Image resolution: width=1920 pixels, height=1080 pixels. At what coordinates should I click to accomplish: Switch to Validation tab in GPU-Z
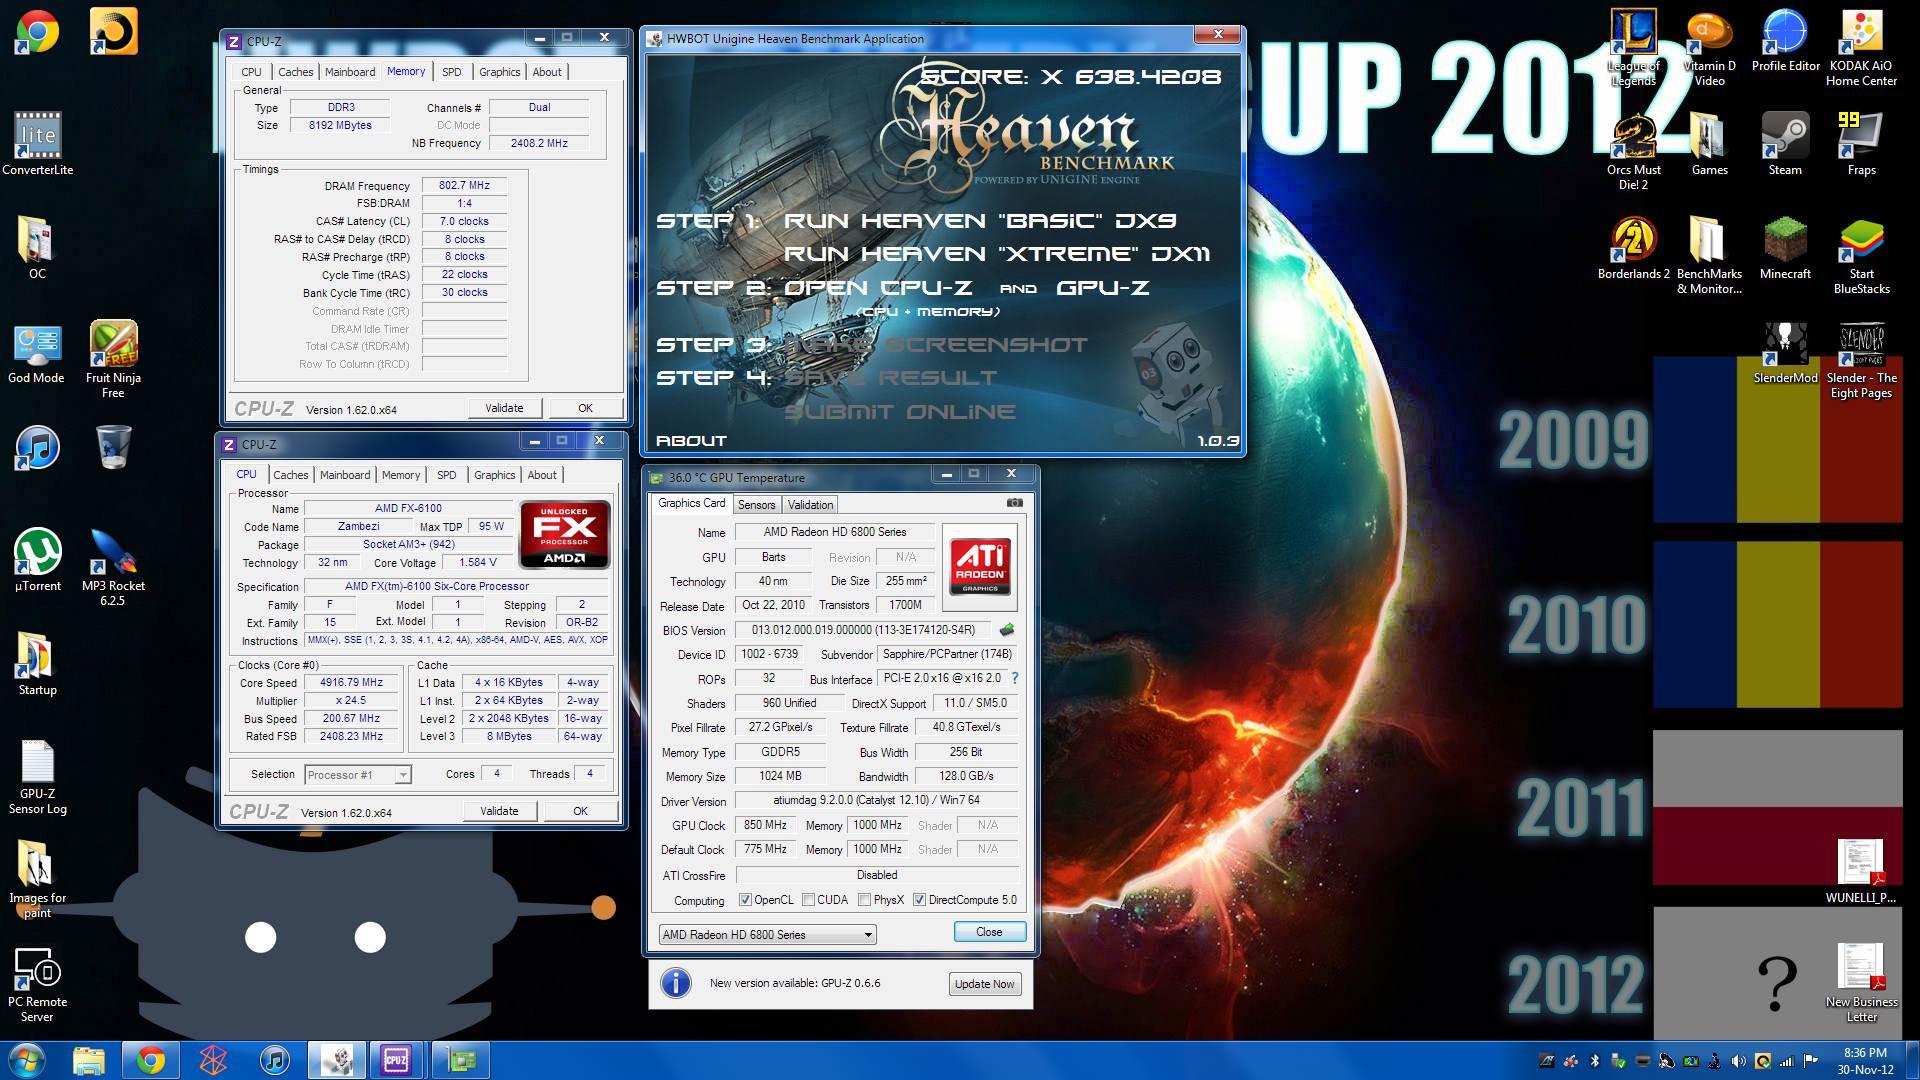810,505
